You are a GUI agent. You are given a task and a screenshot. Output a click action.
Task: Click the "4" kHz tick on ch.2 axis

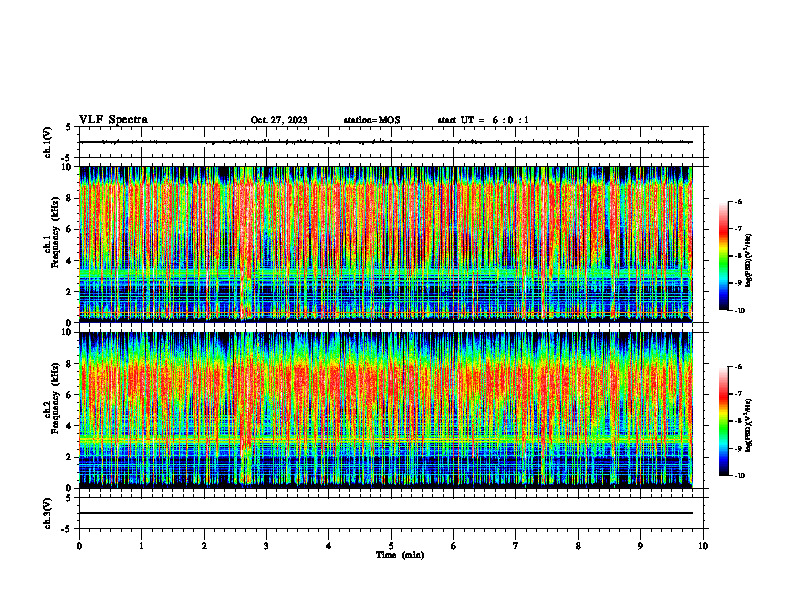[70, 426]
